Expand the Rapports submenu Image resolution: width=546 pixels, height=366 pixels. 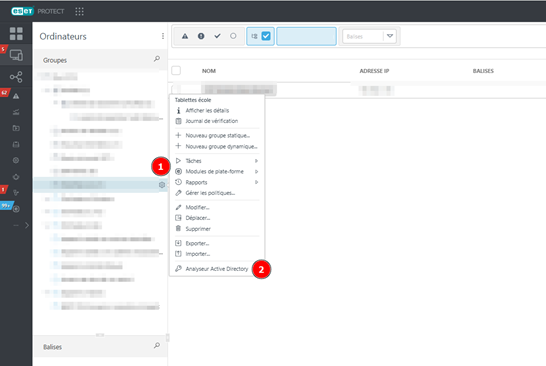click(217, 182)
